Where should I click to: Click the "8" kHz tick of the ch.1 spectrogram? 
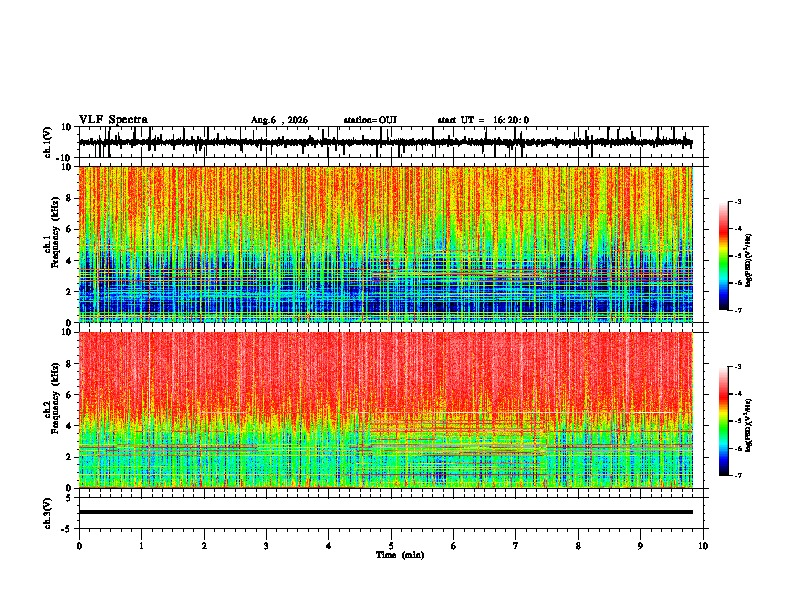click(x=70, y=198)
